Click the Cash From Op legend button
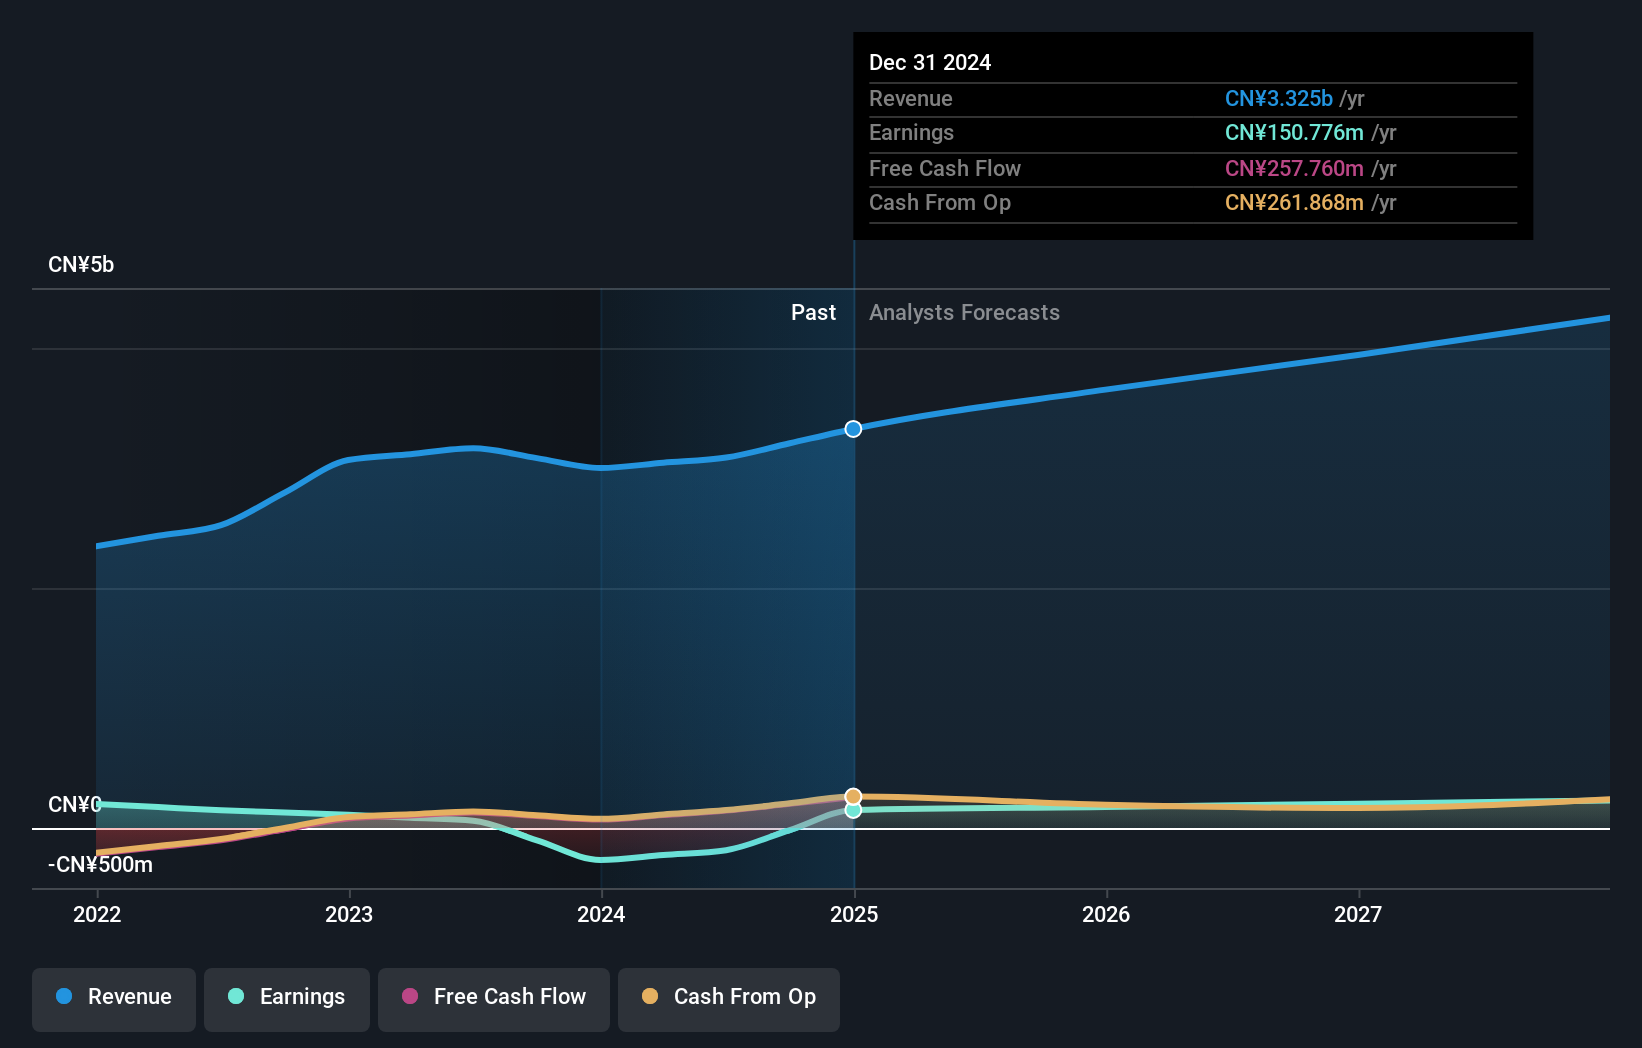The width and height of the screenshot is (1642, 1048). click(728, 997)
